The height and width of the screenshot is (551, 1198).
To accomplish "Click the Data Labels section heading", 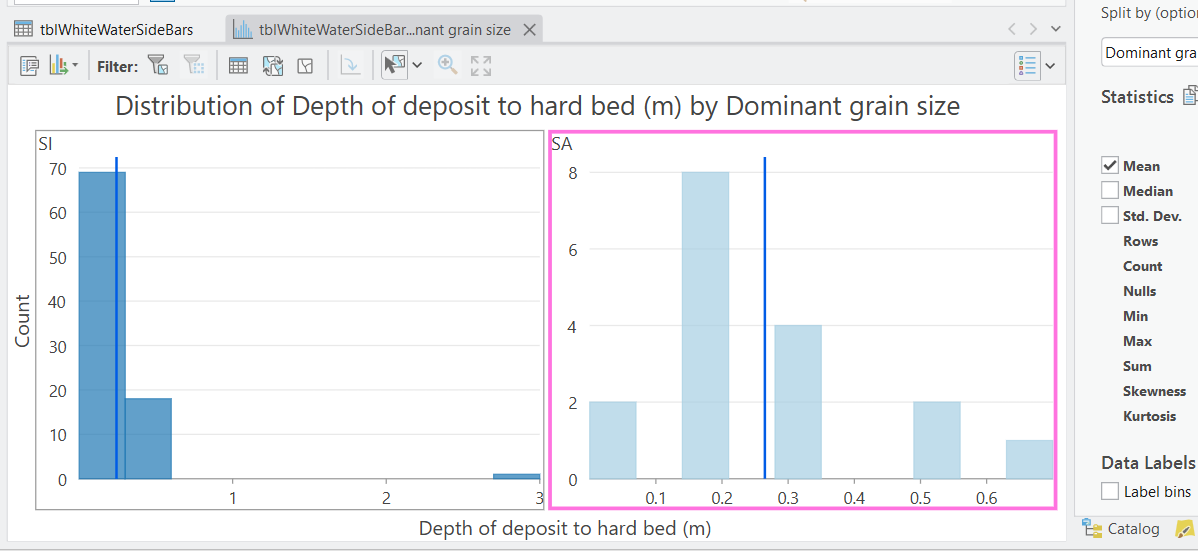I will [1148, 462].
